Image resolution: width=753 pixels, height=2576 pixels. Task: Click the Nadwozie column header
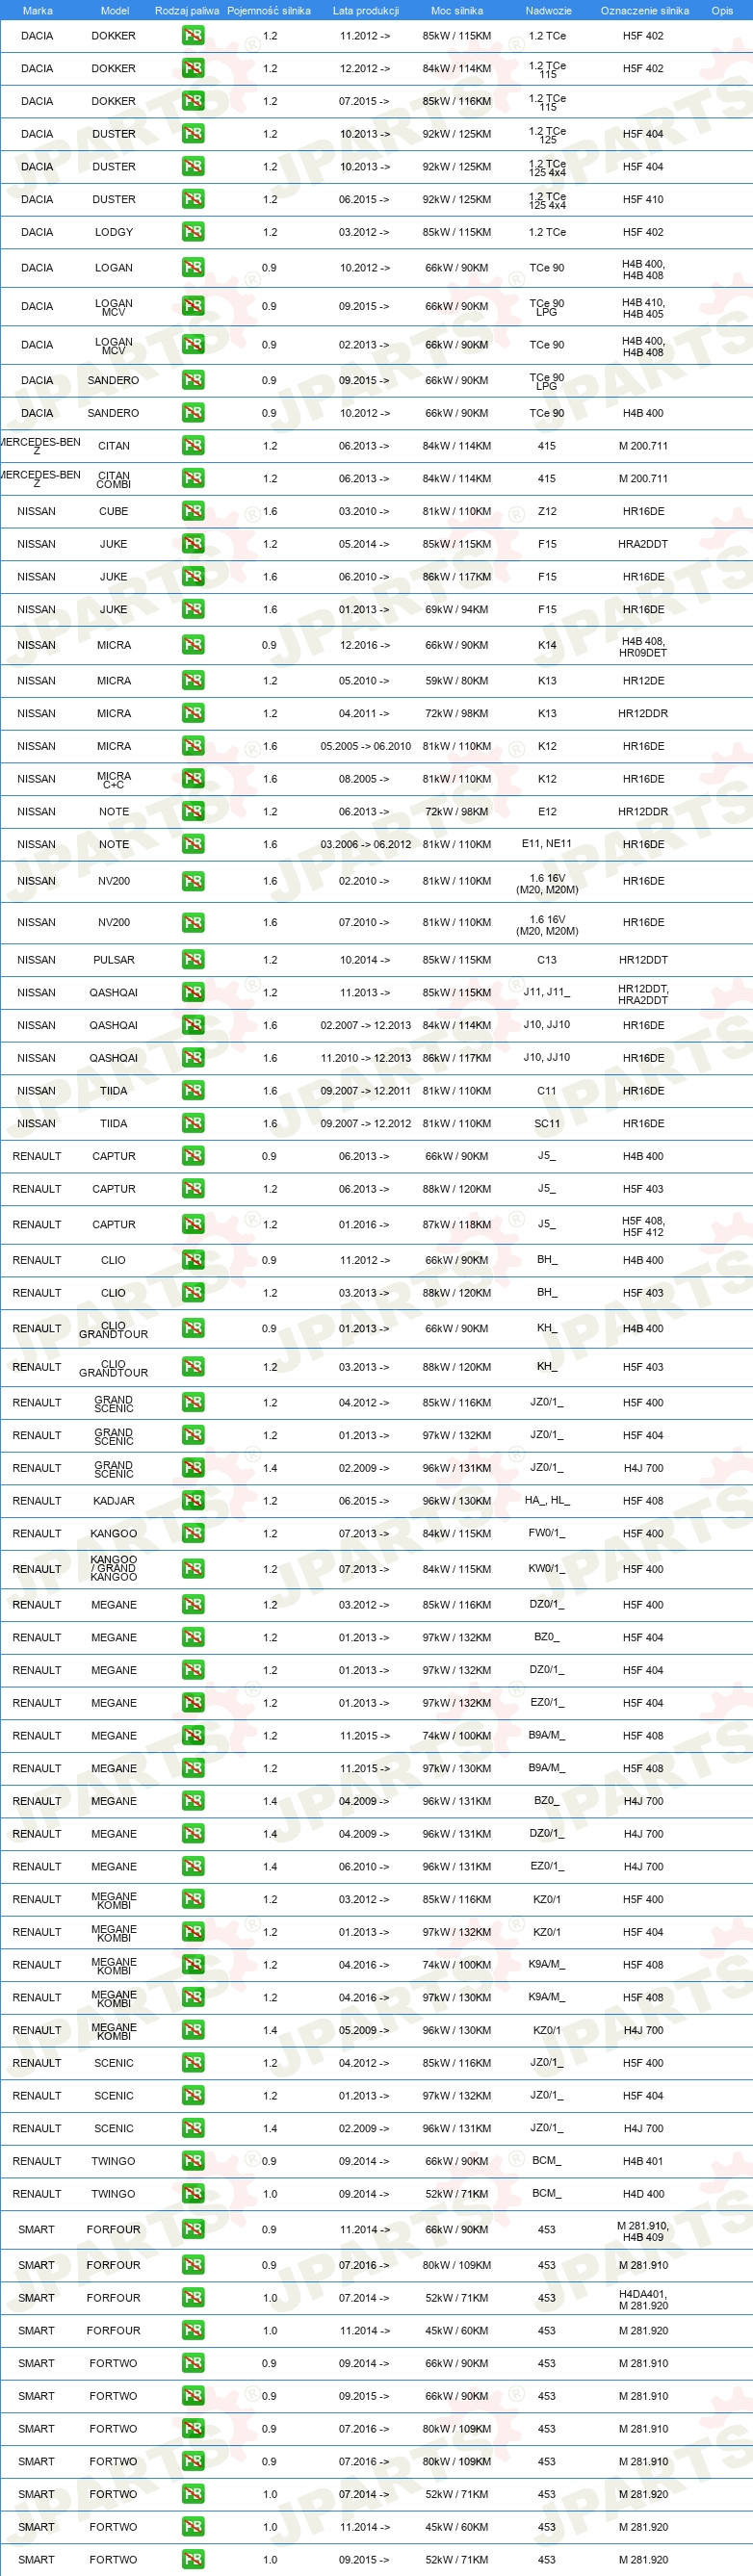(548, 10)
